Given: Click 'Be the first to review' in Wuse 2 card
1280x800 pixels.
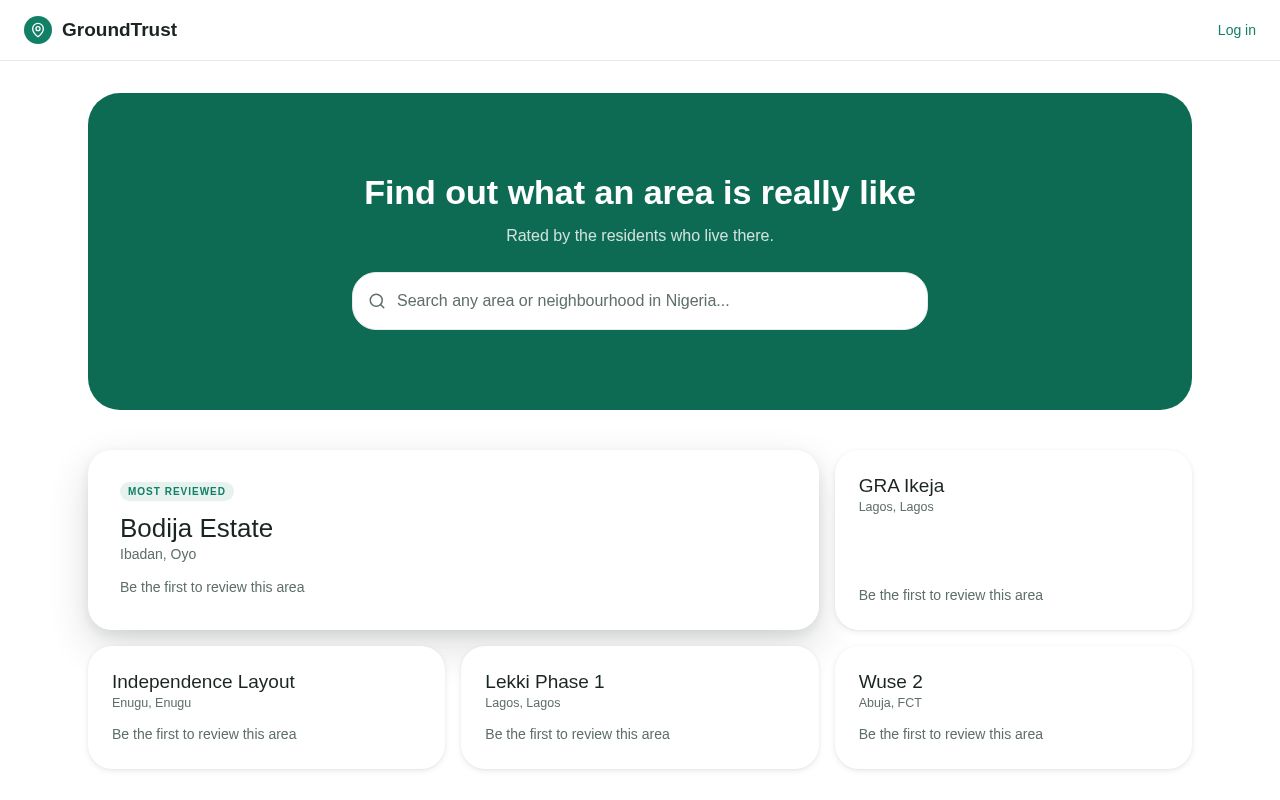Looking at the screenshot, I should 951,734.
